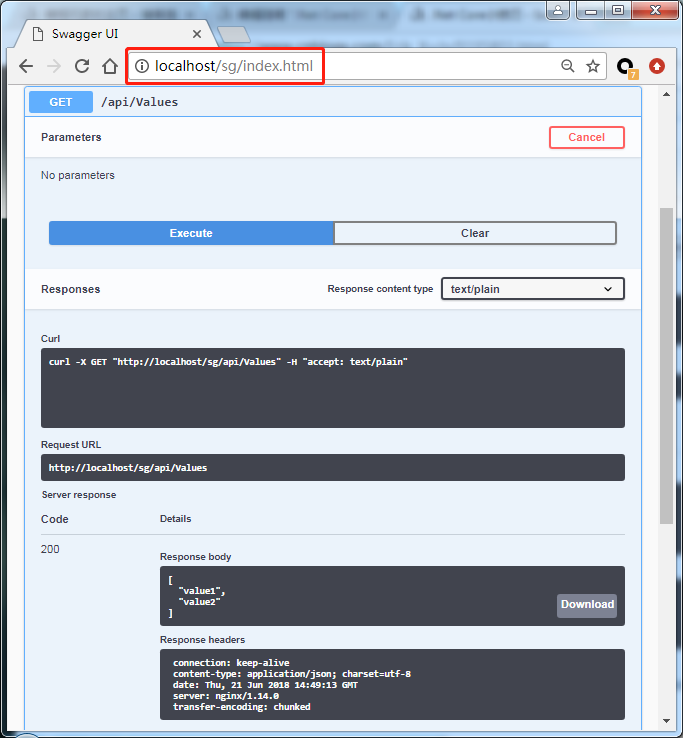Click the No parameters text
Screen dimensions: 683x738
click(78, 175)
